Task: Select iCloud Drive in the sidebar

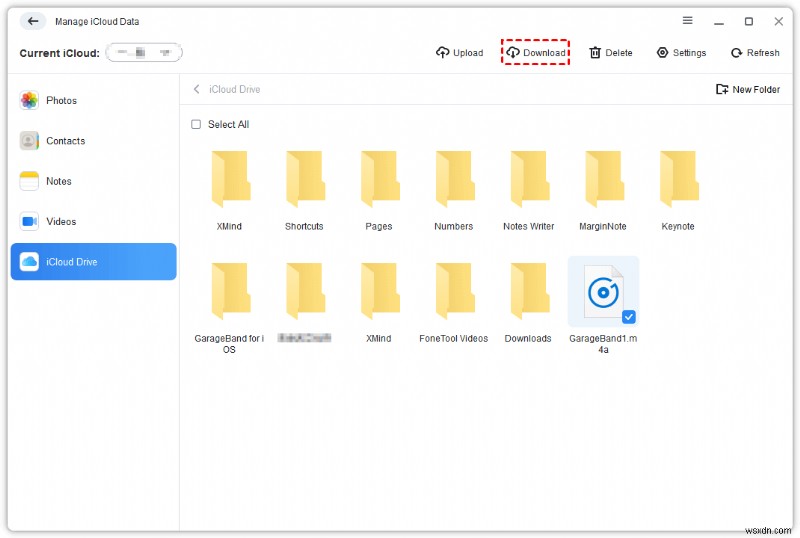Action: 93,261
